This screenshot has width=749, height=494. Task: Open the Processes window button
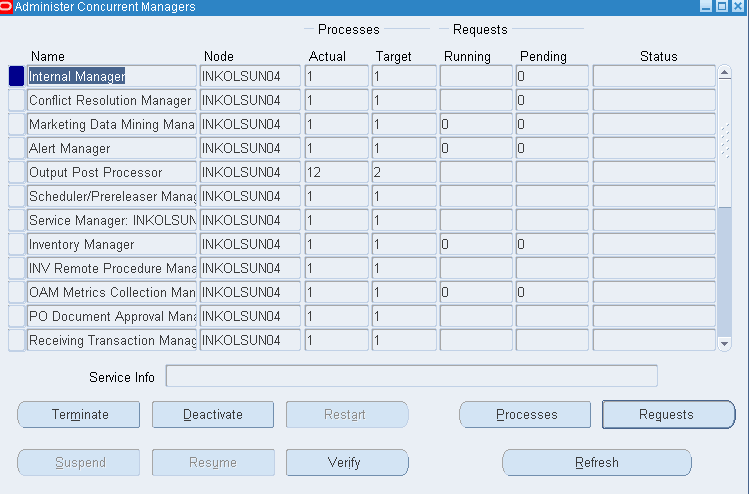(x=525, y=414)
